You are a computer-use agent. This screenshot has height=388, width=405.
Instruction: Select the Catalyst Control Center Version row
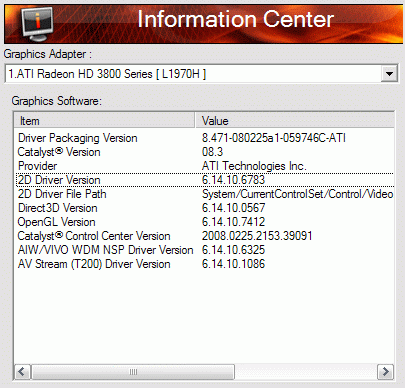[x=205, y=236]
